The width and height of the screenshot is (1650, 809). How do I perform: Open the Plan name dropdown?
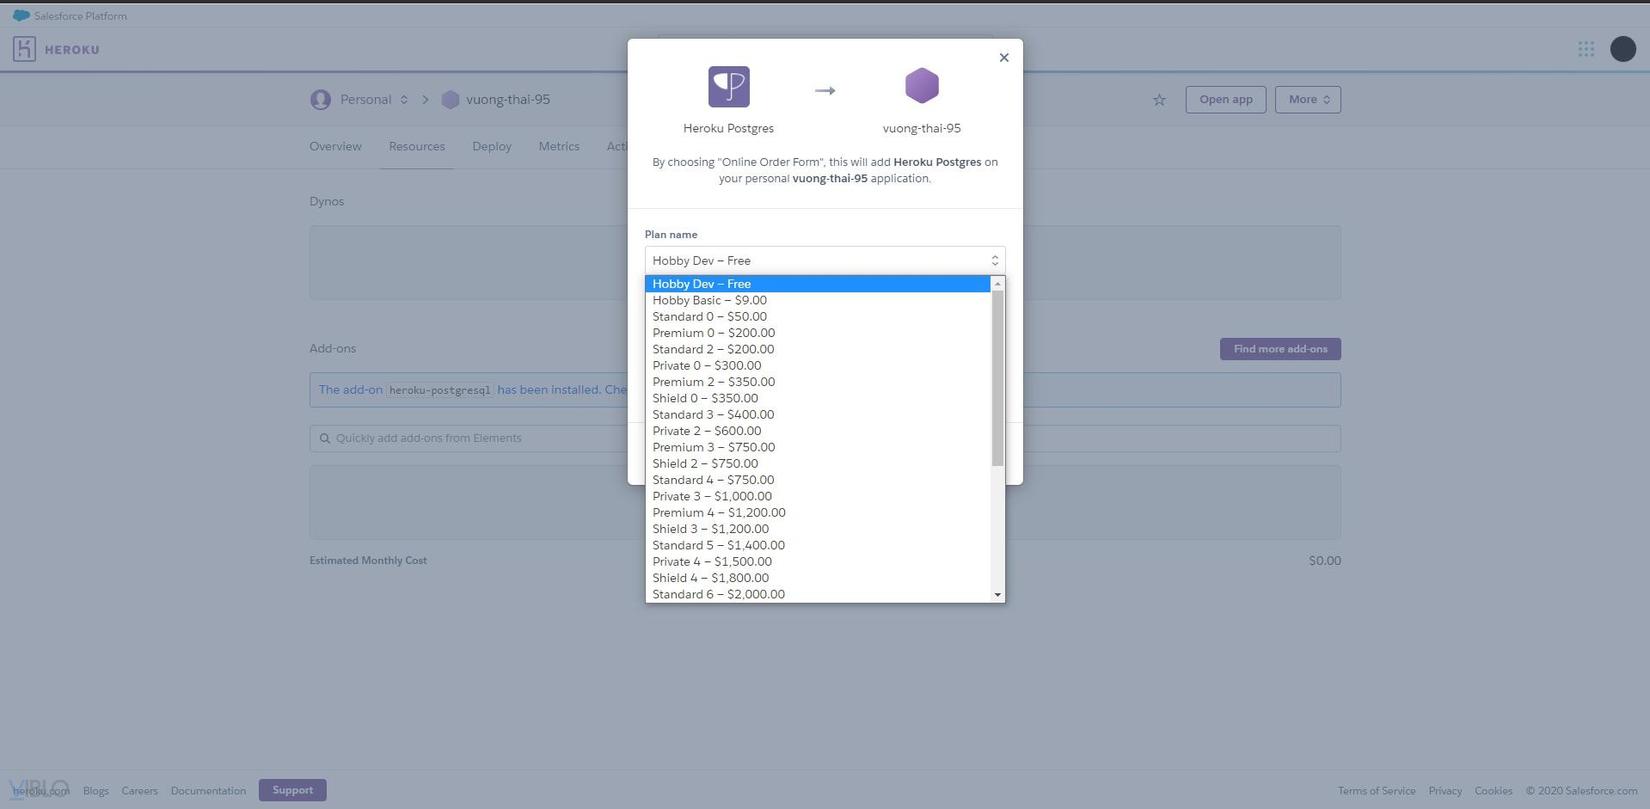[825, 260]
